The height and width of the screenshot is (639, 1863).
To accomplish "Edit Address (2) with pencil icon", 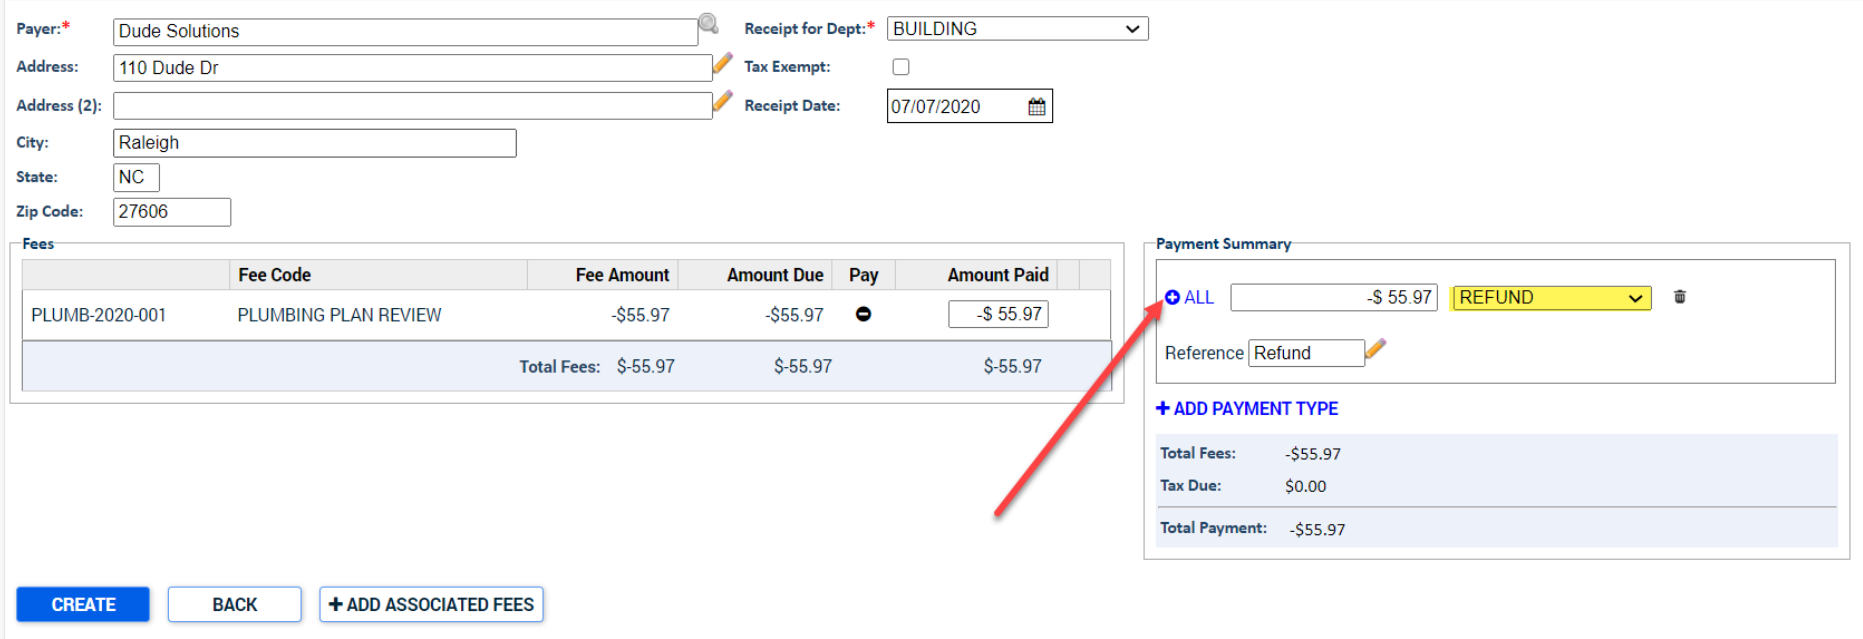I will pyautogui.click(x=722, y=102).
